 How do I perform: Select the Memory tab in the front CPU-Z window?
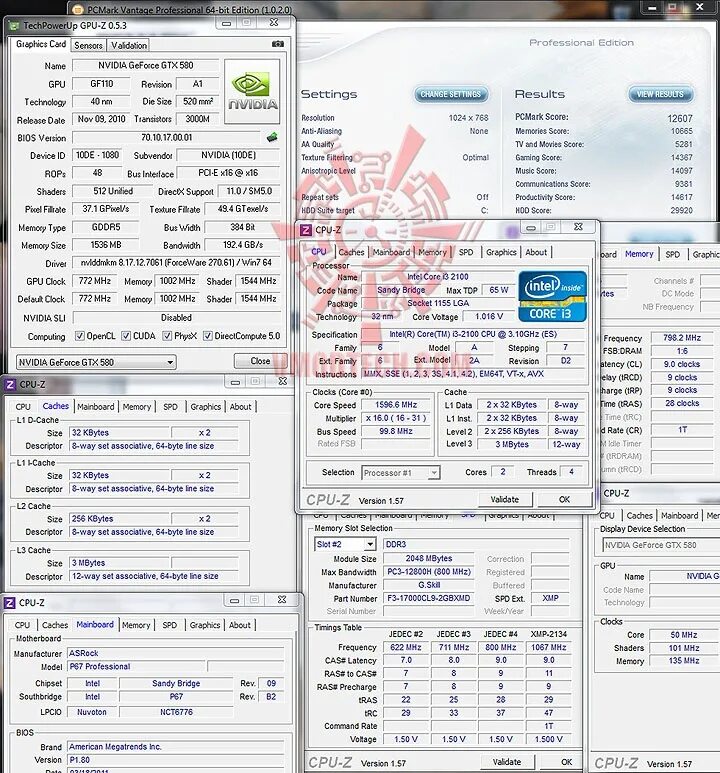tap(432, 252)
